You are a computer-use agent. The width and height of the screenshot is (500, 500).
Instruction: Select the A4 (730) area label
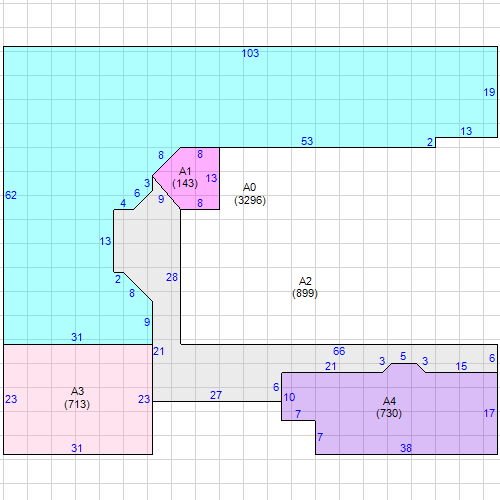click(x=389, y=407)
